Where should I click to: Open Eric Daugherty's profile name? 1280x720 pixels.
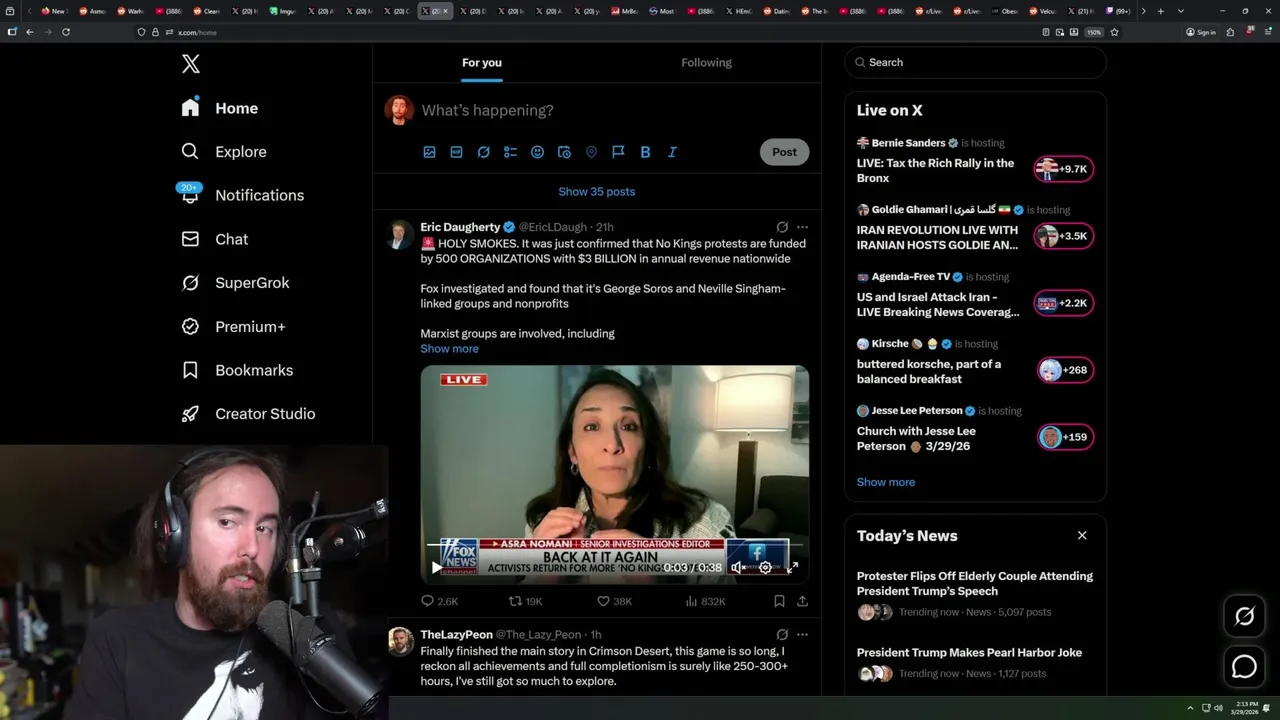[460, 227]
